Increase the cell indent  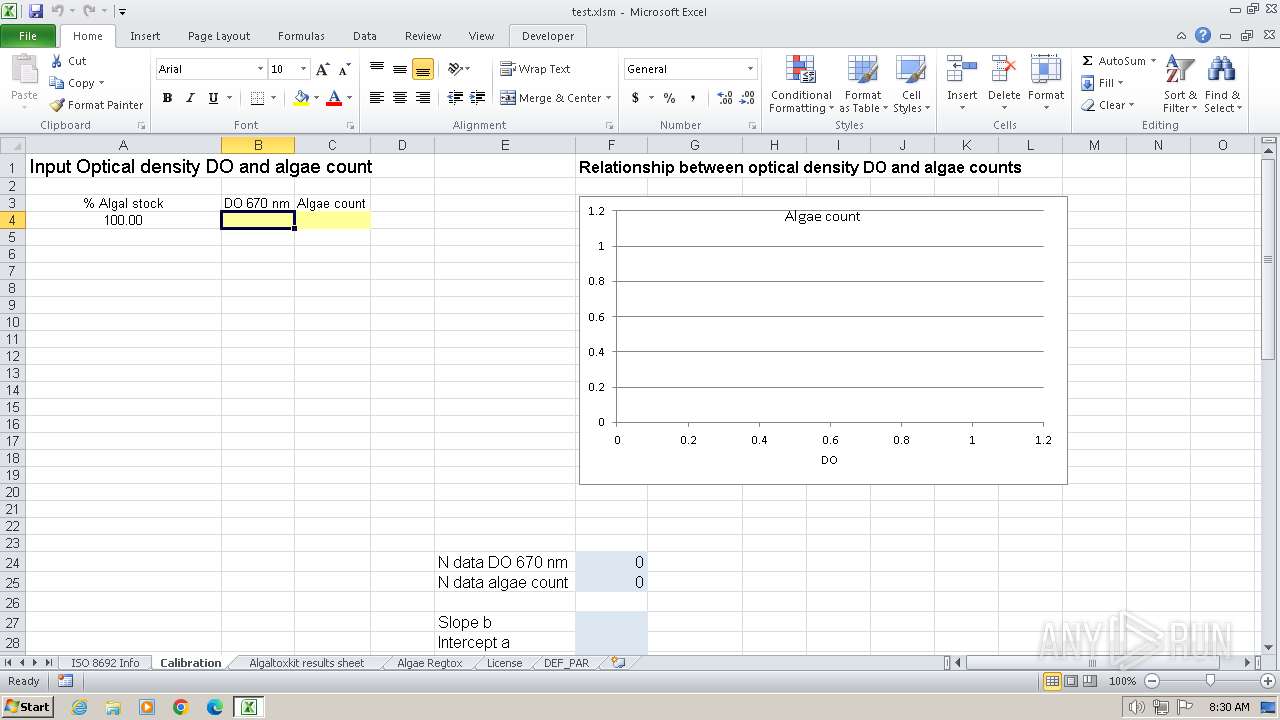pos(478,98)
